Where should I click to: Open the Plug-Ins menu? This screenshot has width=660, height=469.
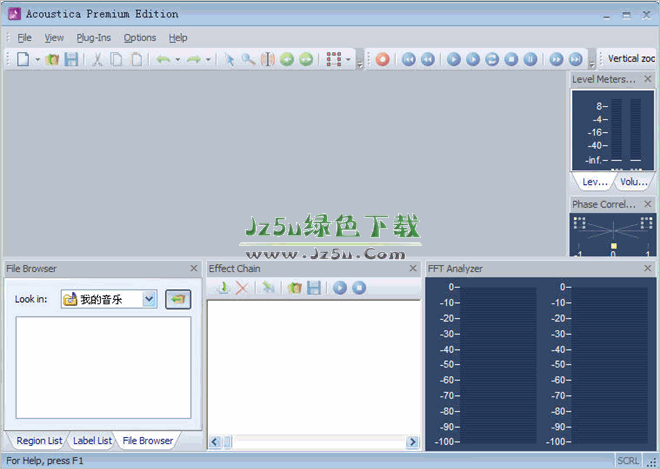pos(93,38)
